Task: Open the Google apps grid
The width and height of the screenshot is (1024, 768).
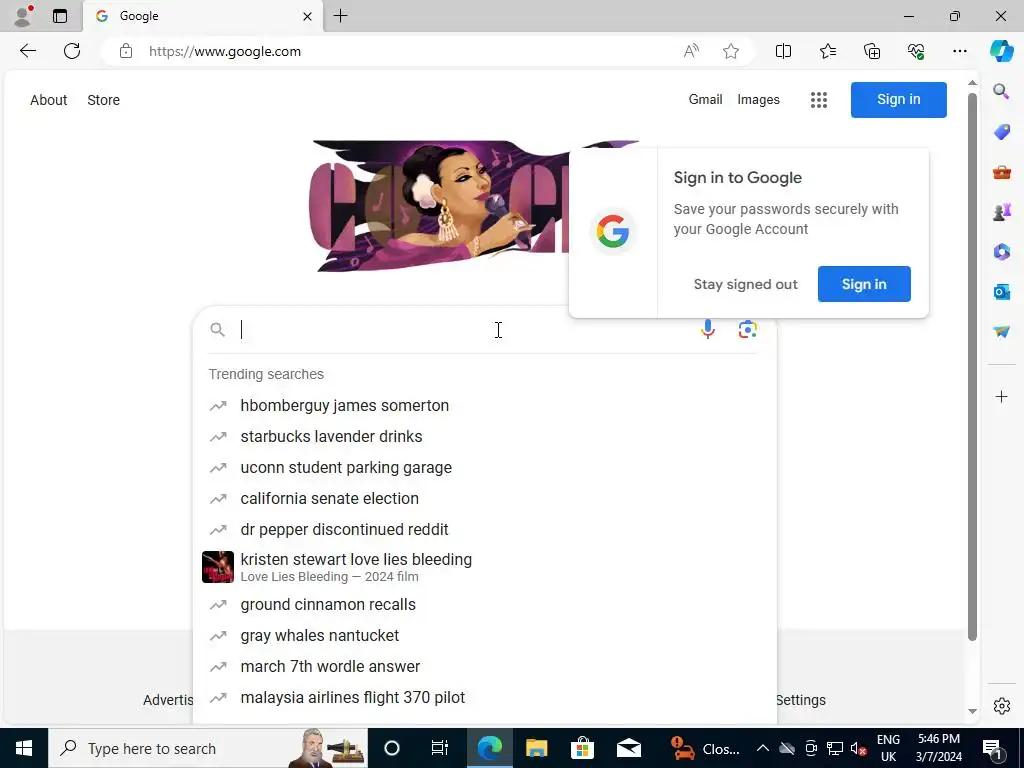Action: point(819,100)
